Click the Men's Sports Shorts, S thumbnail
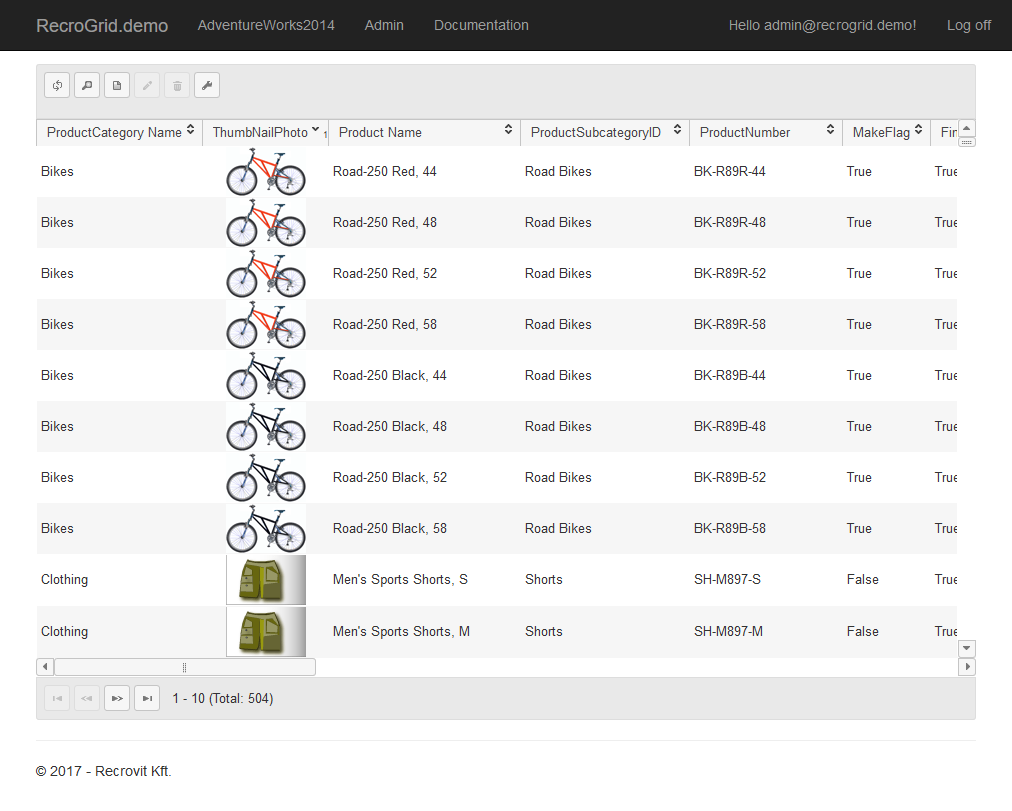Viewport: 1012px width, 811px height. [266, 580]
